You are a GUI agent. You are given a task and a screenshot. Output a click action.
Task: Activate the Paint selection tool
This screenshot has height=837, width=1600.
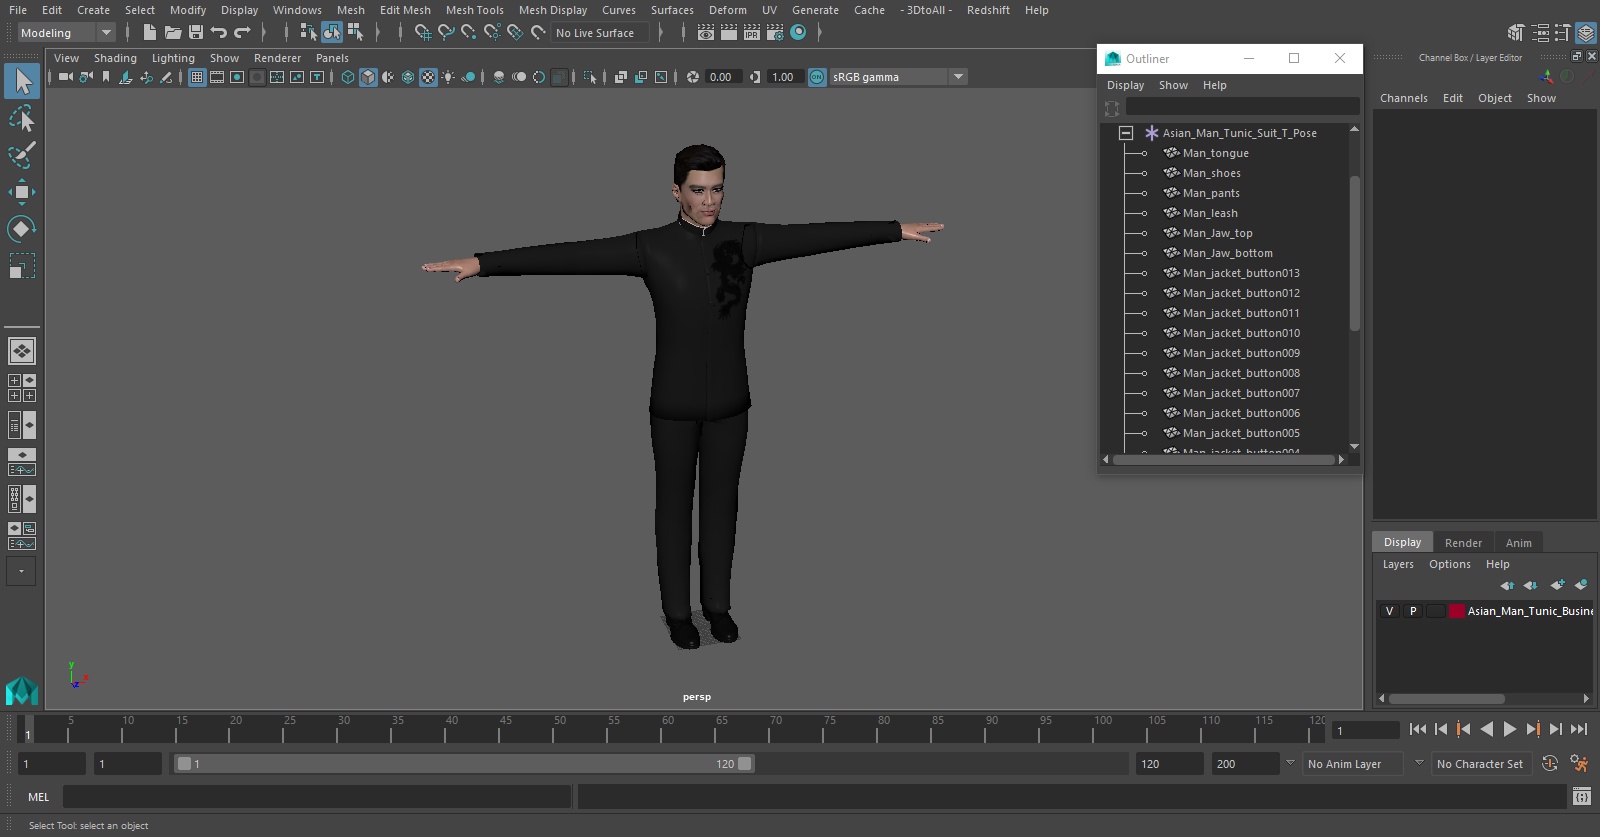pyautogui.click(x=22, y=155)
